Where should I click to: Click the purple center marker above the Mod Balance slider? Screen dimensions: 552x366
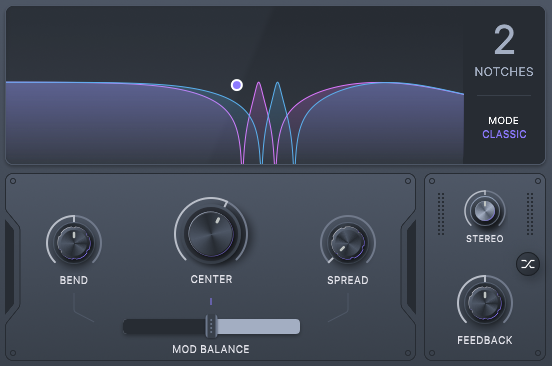(x=211, y=302)
